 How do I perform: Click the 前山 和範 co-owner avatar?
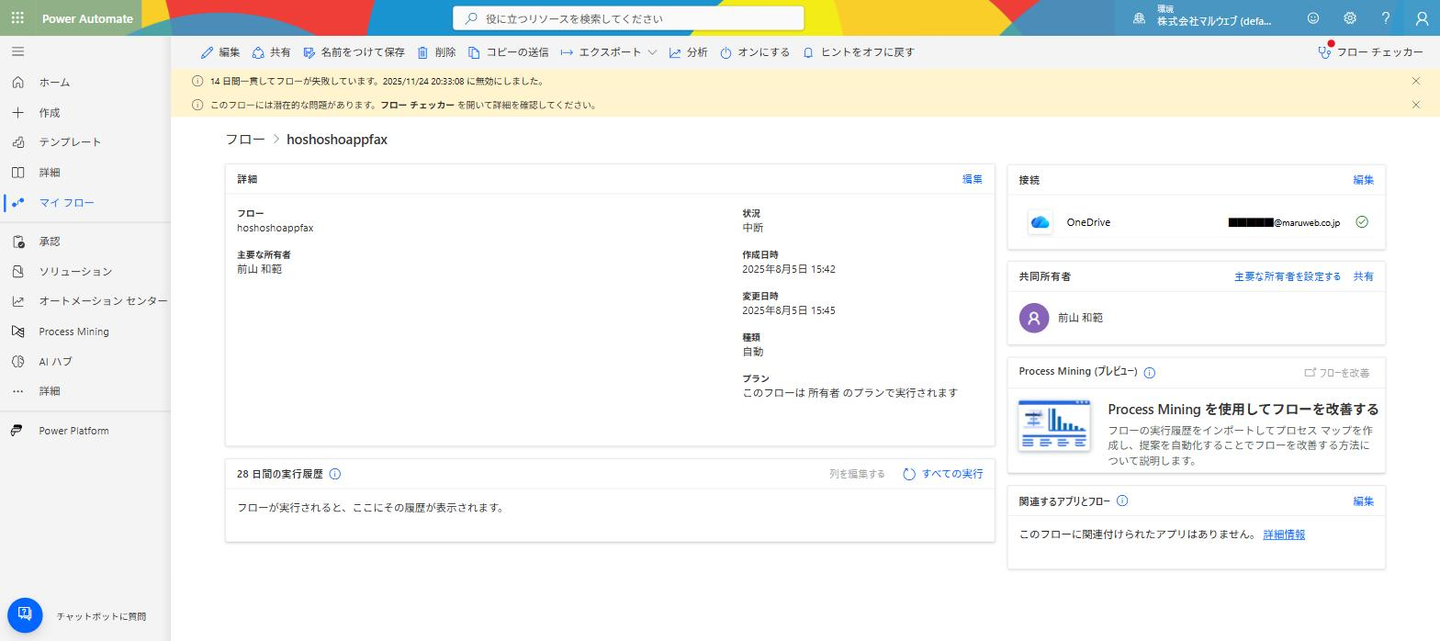(x=1034, y=318)
